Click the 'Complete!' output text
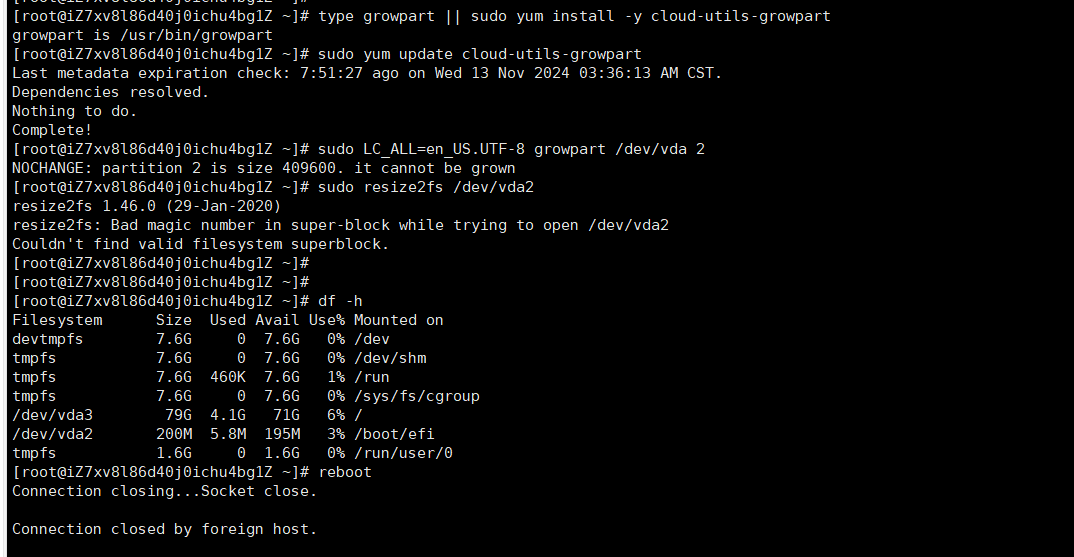Image resolution: width=1074 pixels, height=557 pixels. (52, 130)
